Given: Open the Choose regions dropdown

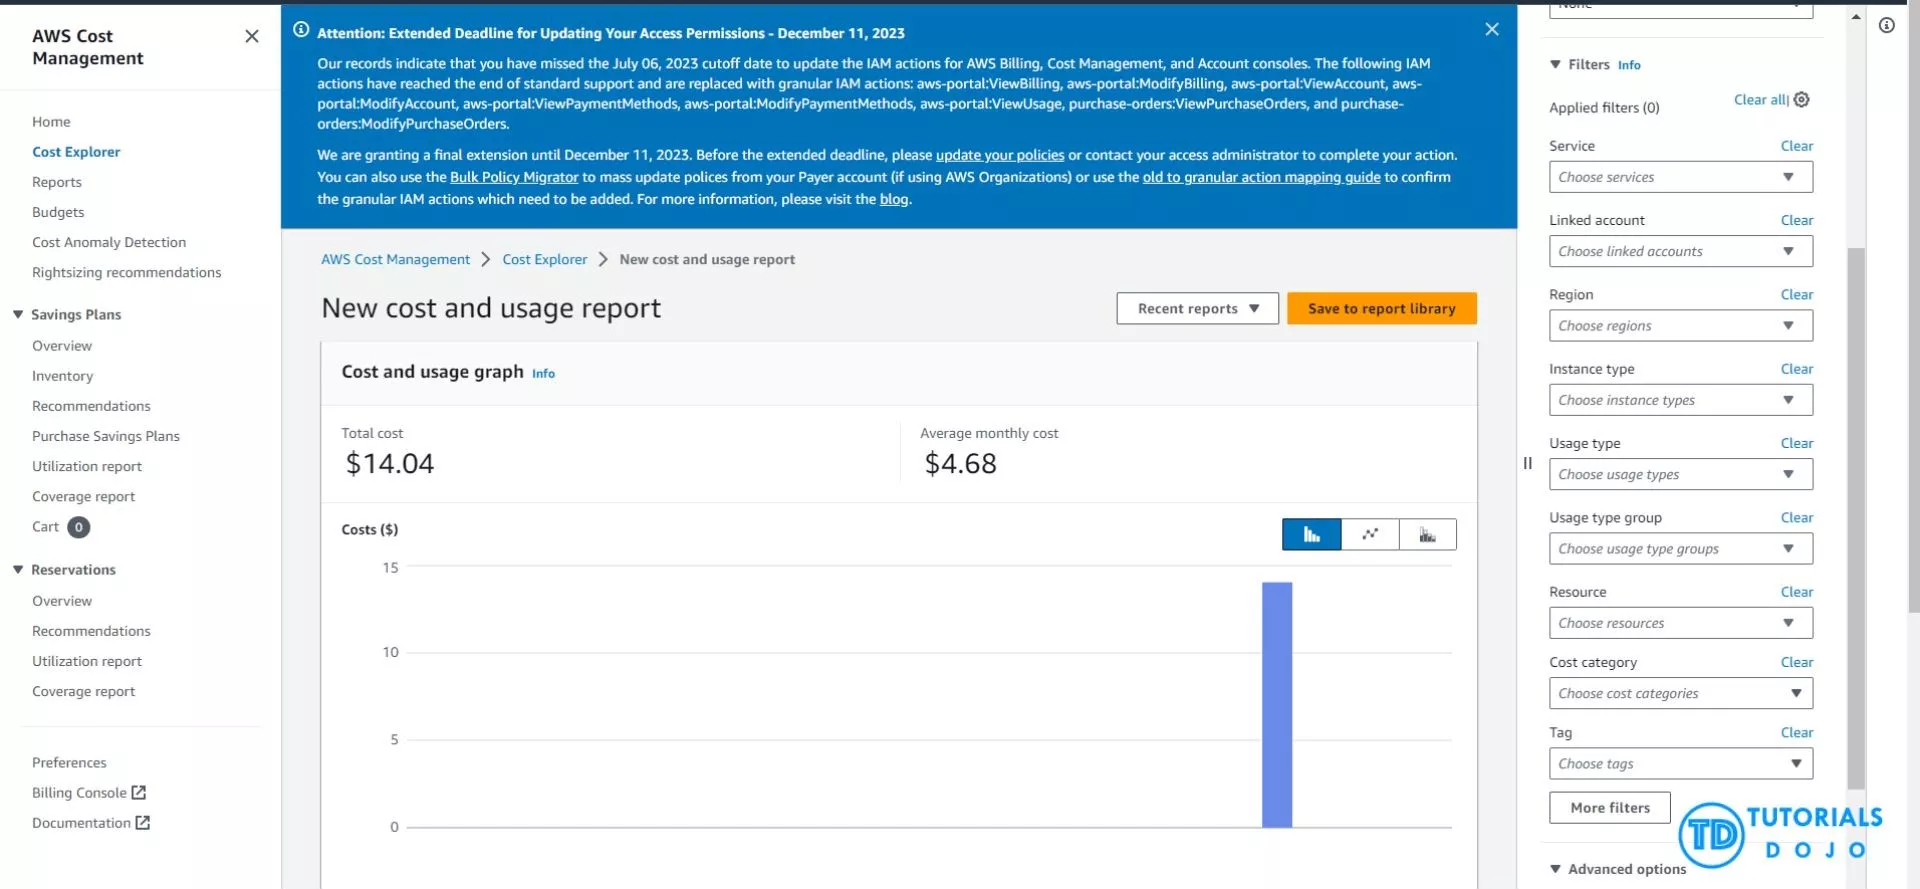Looking at the screenshot, I should [x=1680, y=326].
